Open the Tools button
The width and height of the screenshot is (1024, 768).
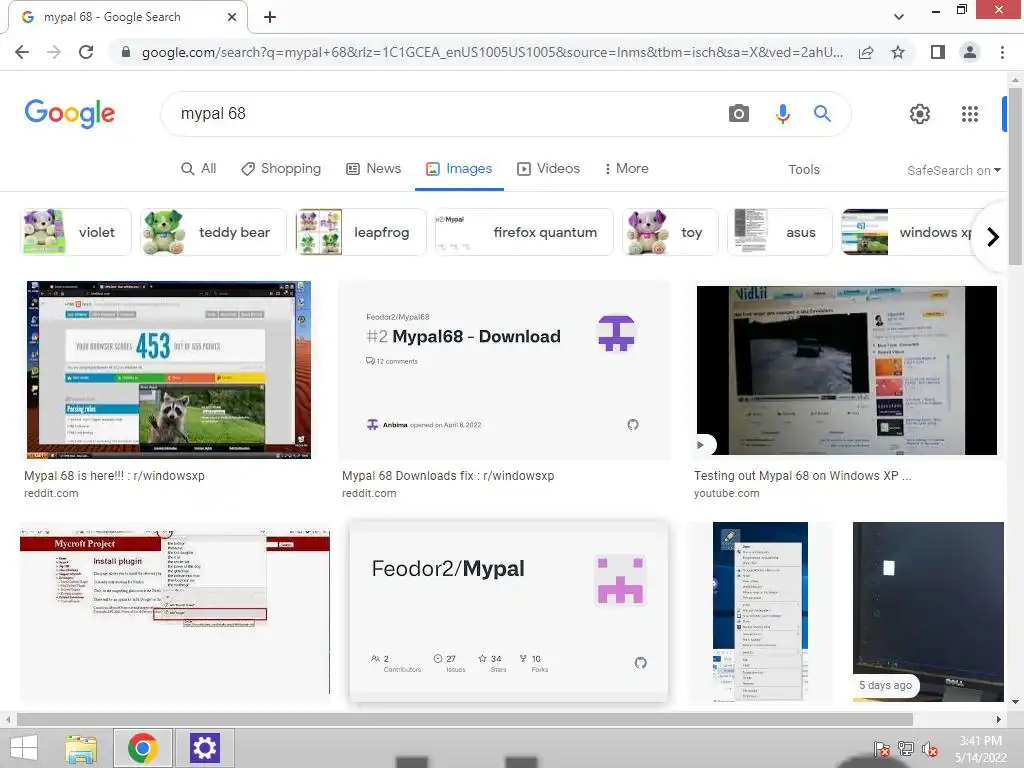coord(803,169)
